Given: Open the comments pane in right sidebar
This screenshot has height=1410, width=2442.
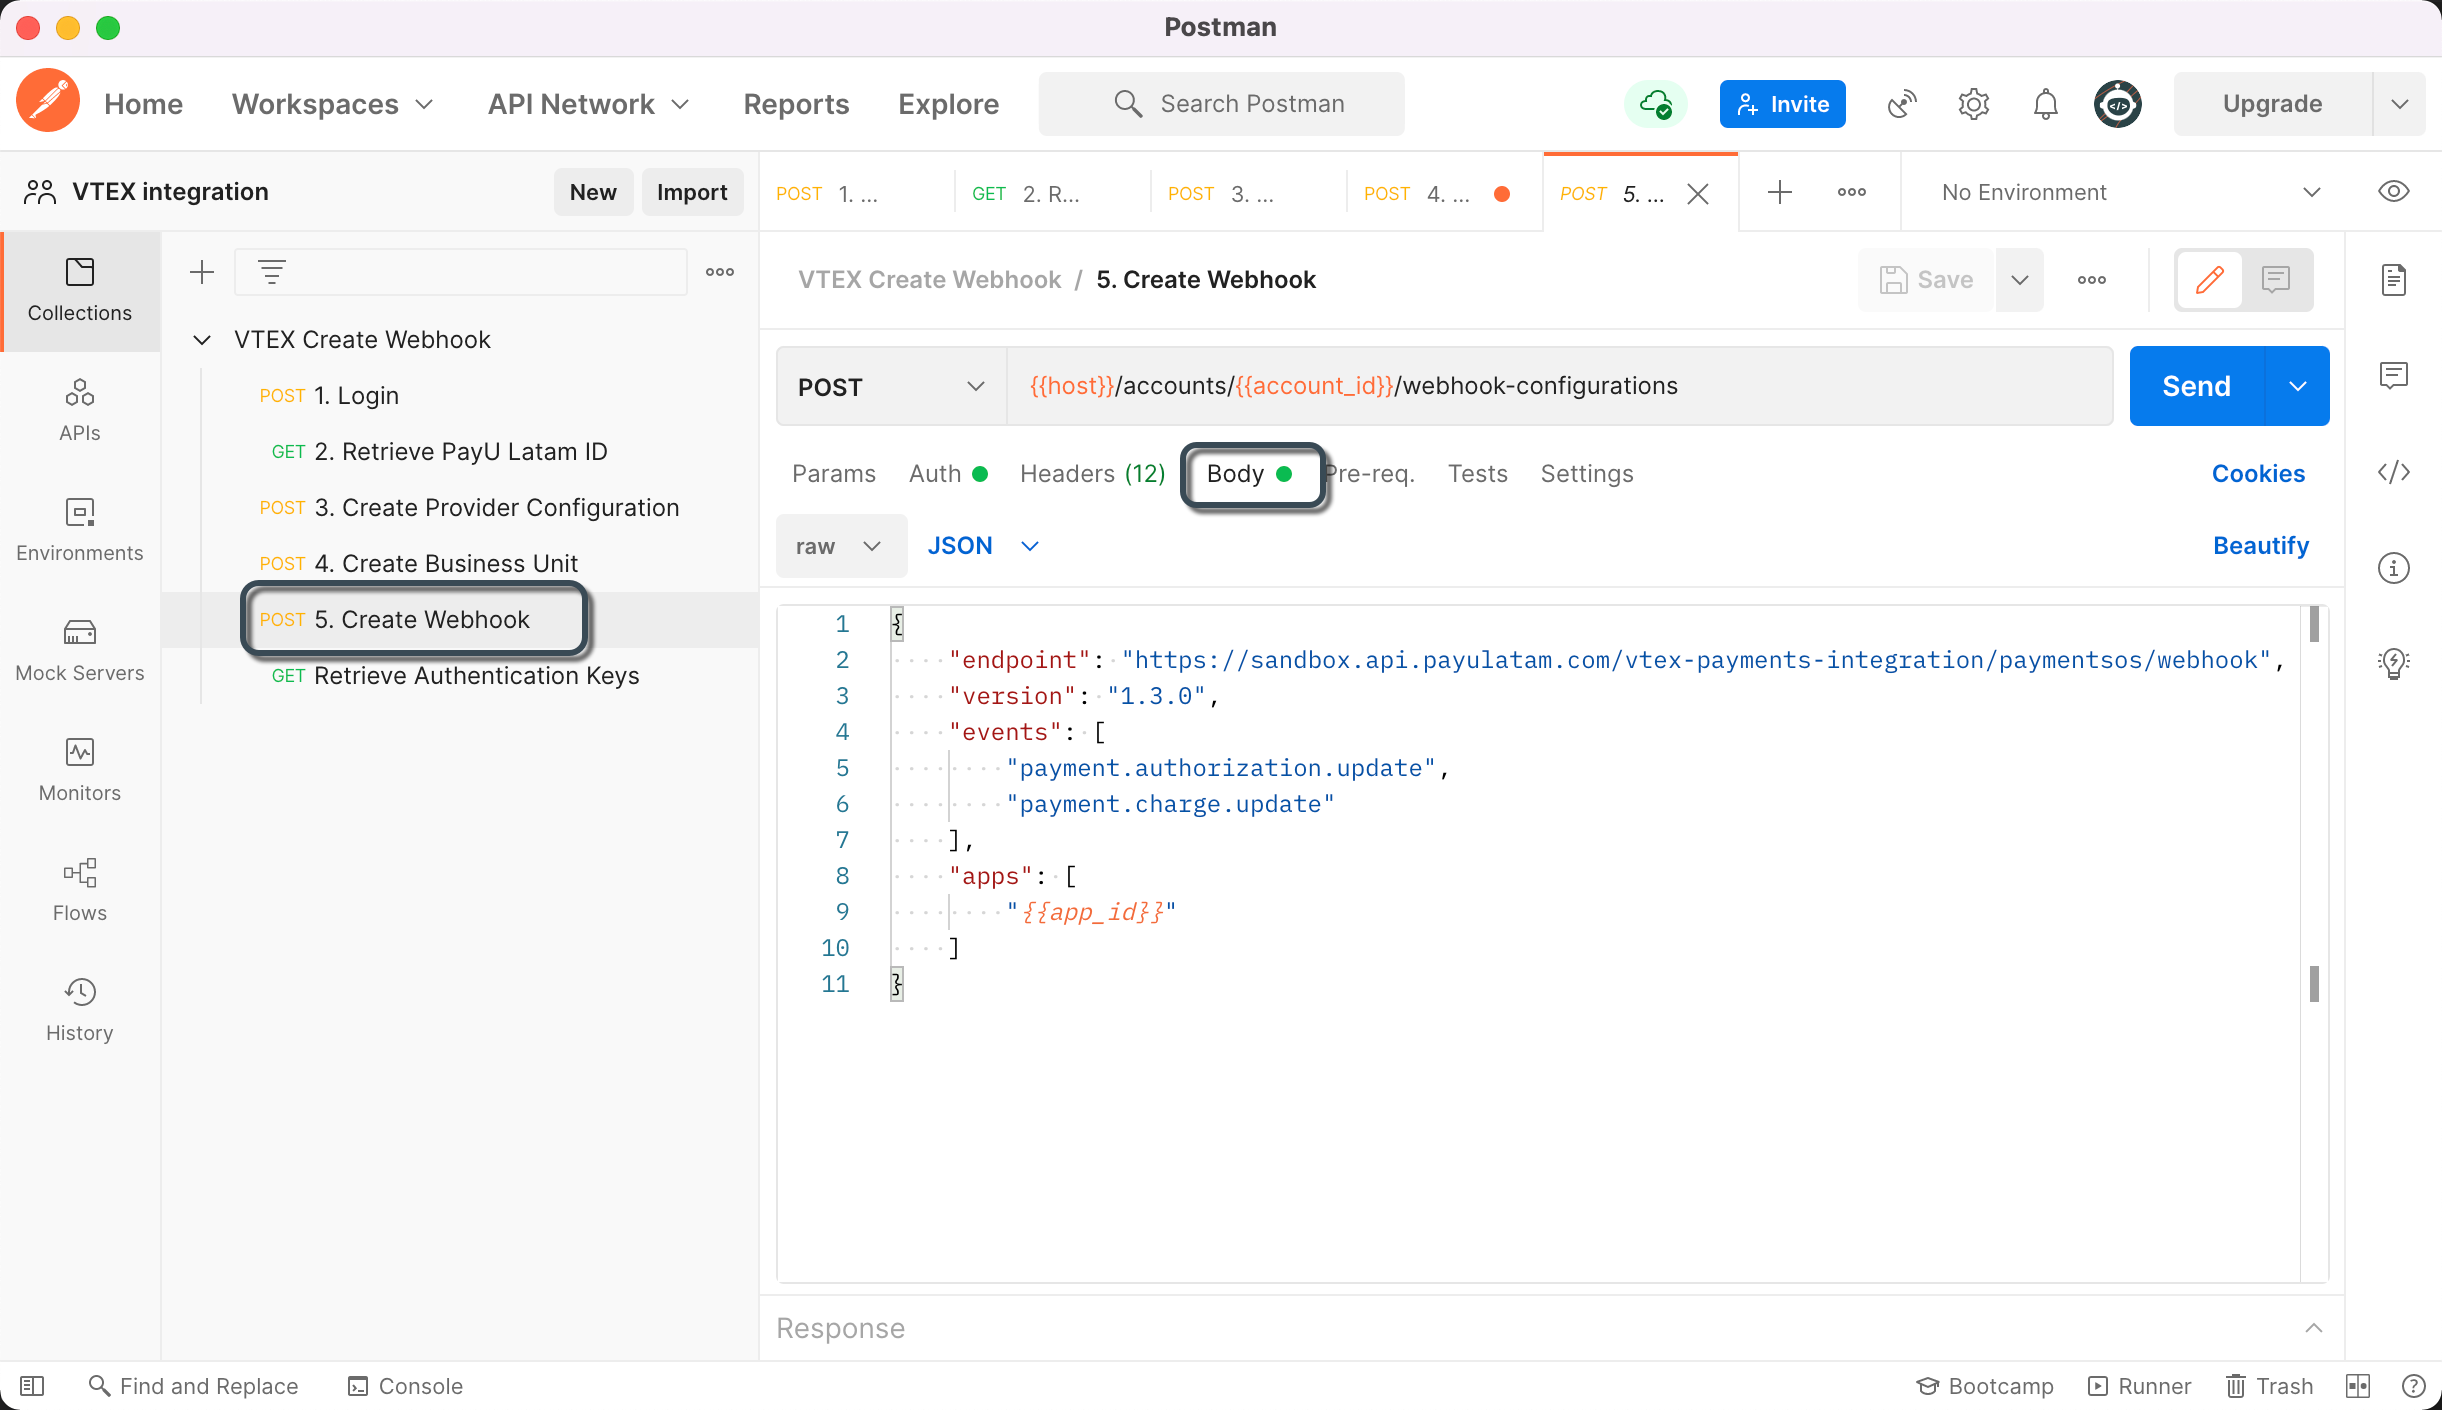Looking at the screenshot, I should click(x=2394, y=376).
